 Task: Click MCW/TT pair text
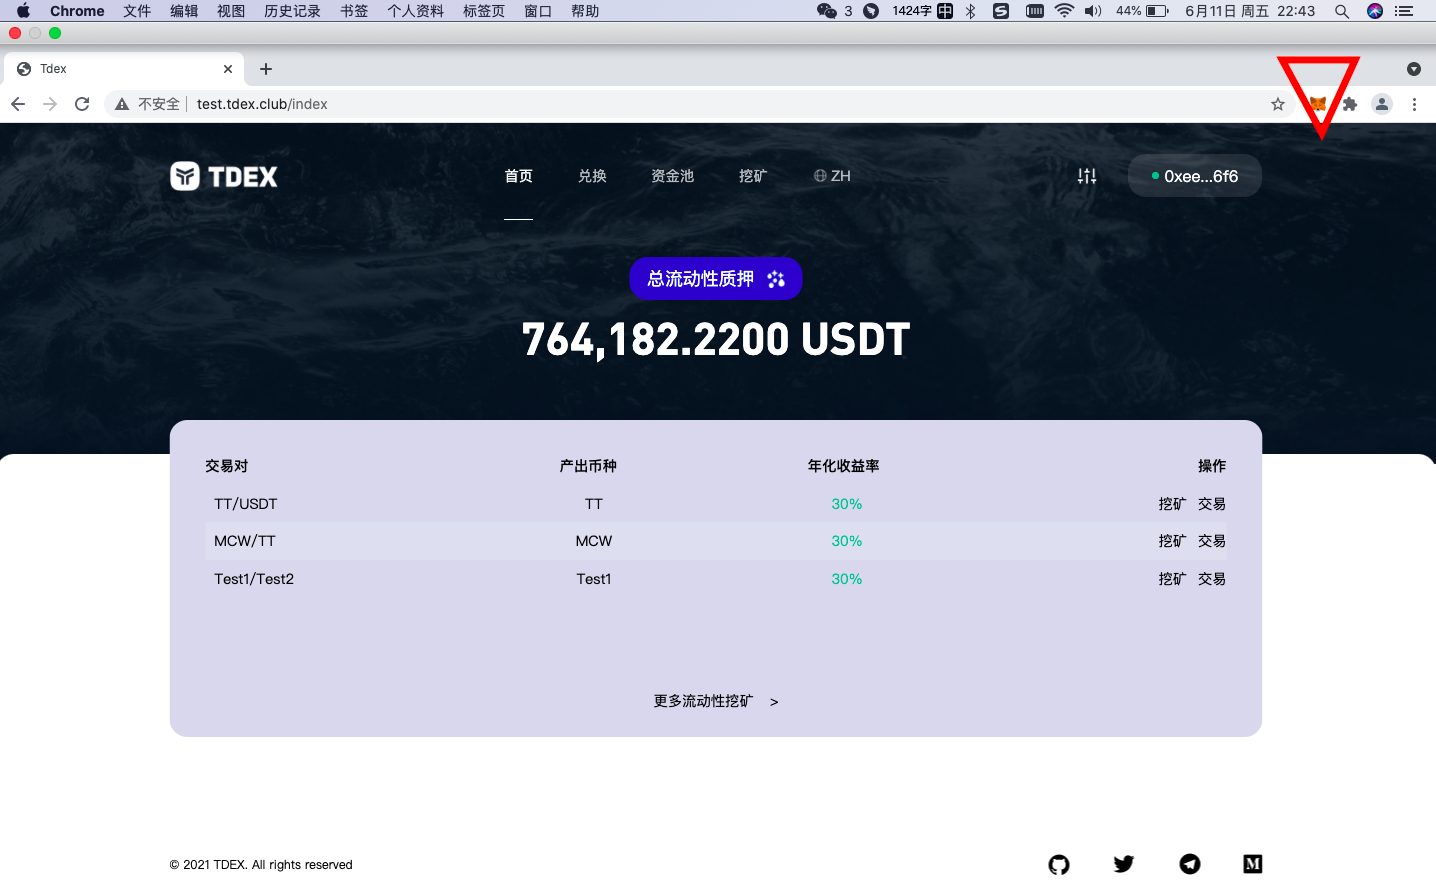[x=244, y=541]
